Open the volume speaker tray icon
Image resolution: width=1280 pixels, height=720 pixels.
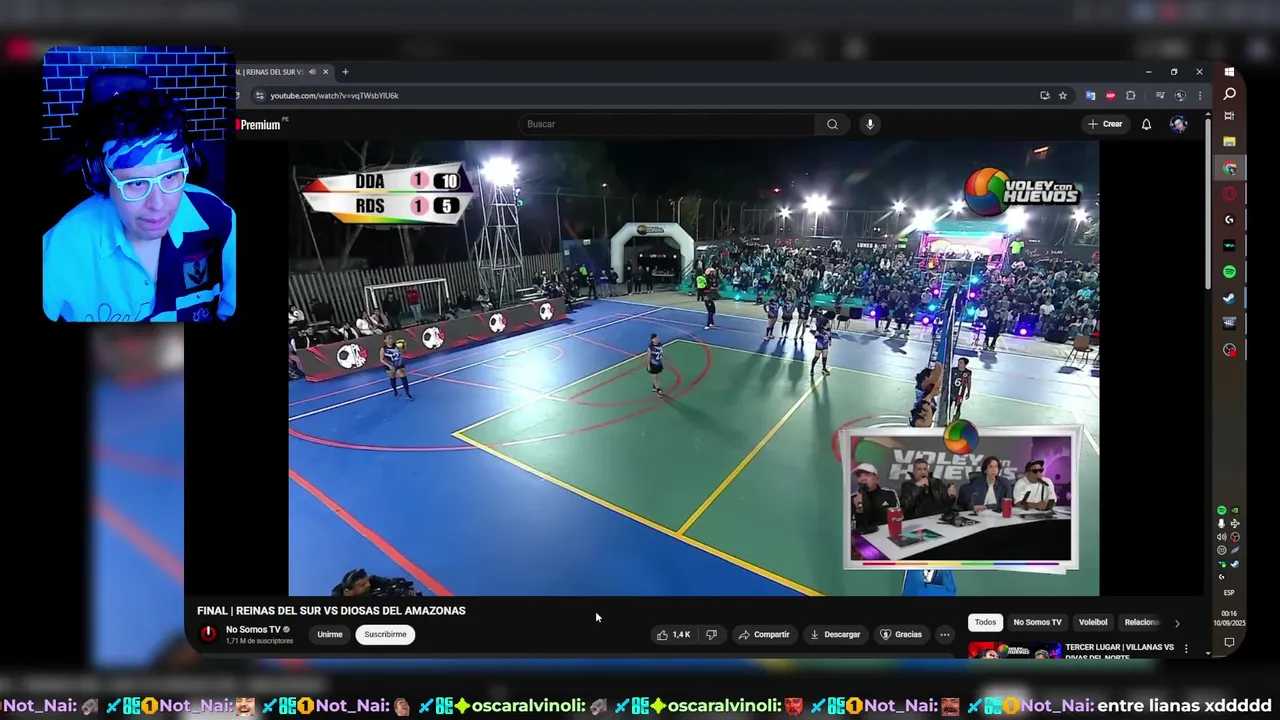tap(1221, 537)
